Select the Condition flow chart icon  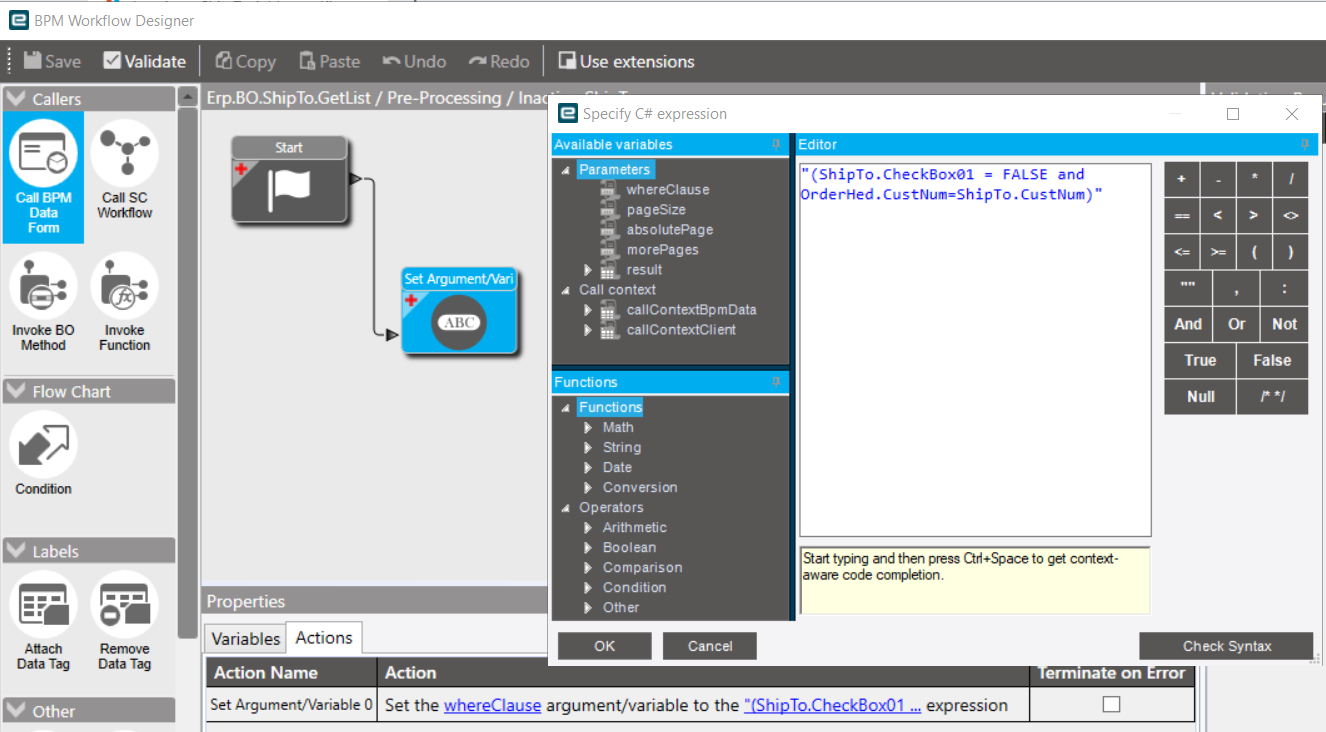(x=43, y=455)
